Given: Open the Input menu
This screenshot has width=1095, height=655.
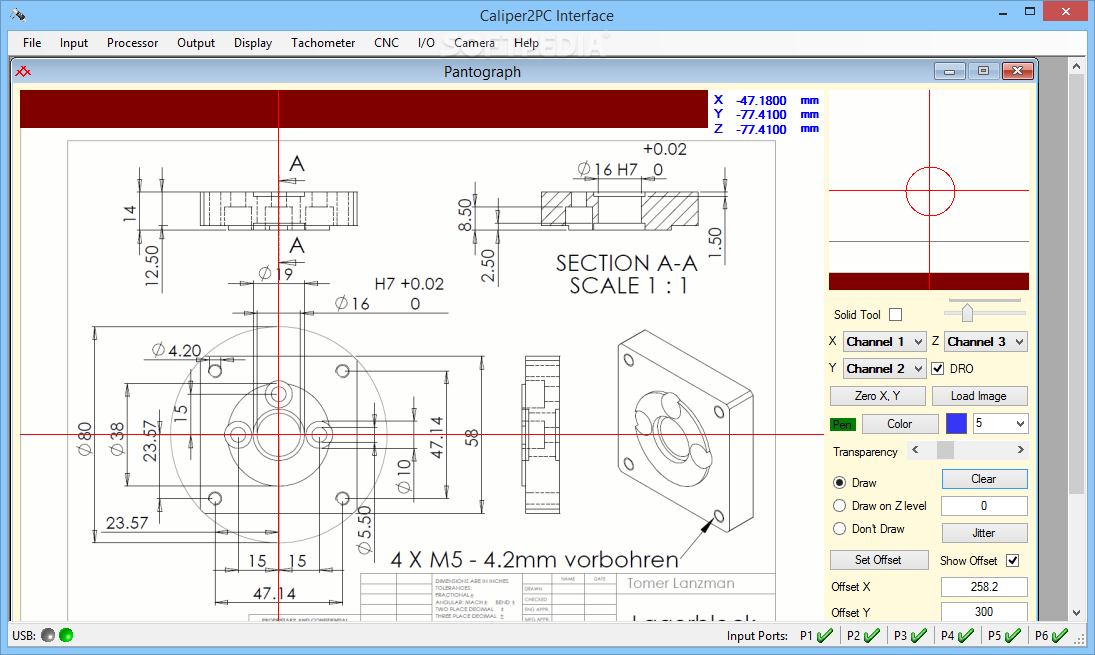Looking at the screenshot, I should 74,43.
